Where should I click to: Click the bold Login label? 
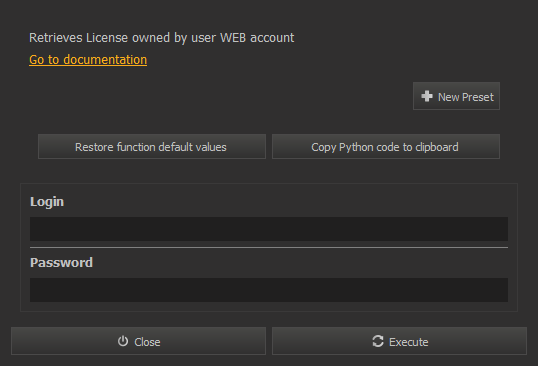pos(47,202)
